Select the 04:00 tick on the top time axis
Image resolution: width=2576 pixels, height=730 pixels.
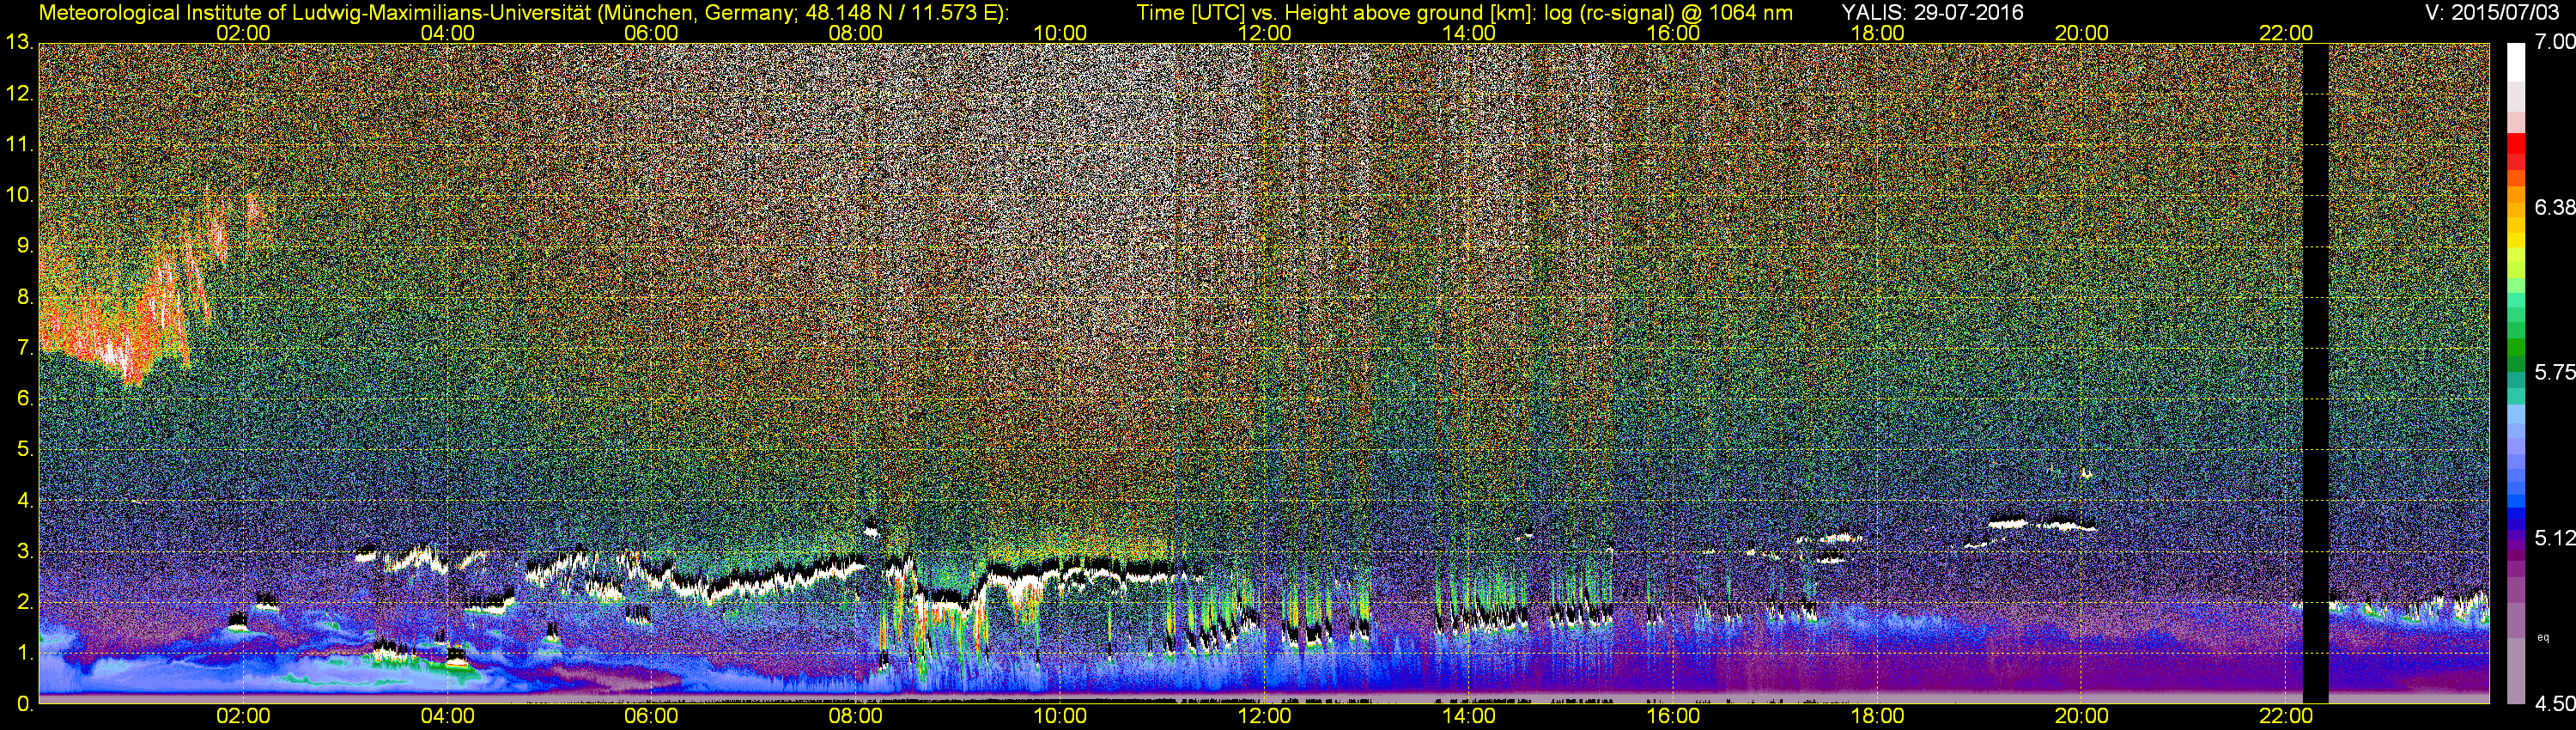447,32
